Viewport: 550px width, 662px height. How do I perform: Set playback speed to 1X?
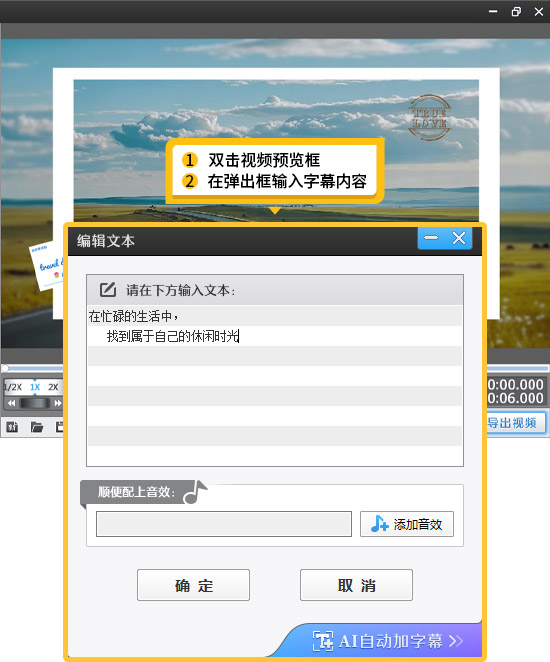[x=35, y=387]
